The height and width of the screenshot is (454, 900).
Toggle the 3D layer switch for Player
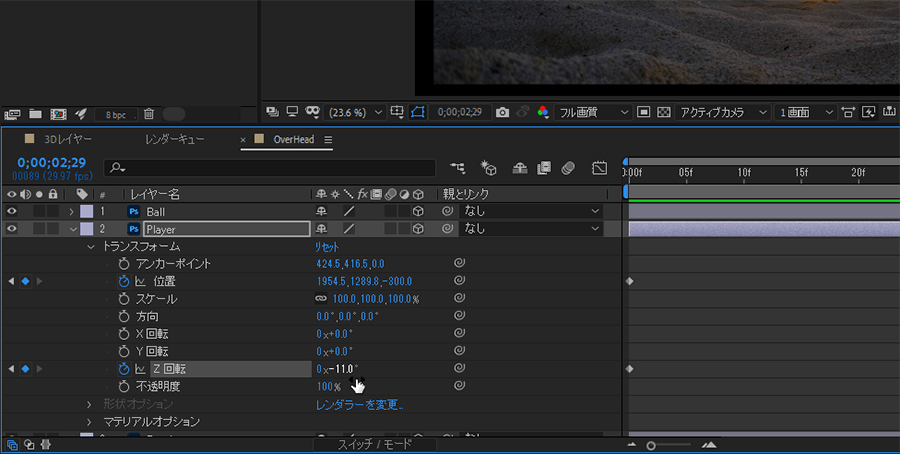[418, 229]
